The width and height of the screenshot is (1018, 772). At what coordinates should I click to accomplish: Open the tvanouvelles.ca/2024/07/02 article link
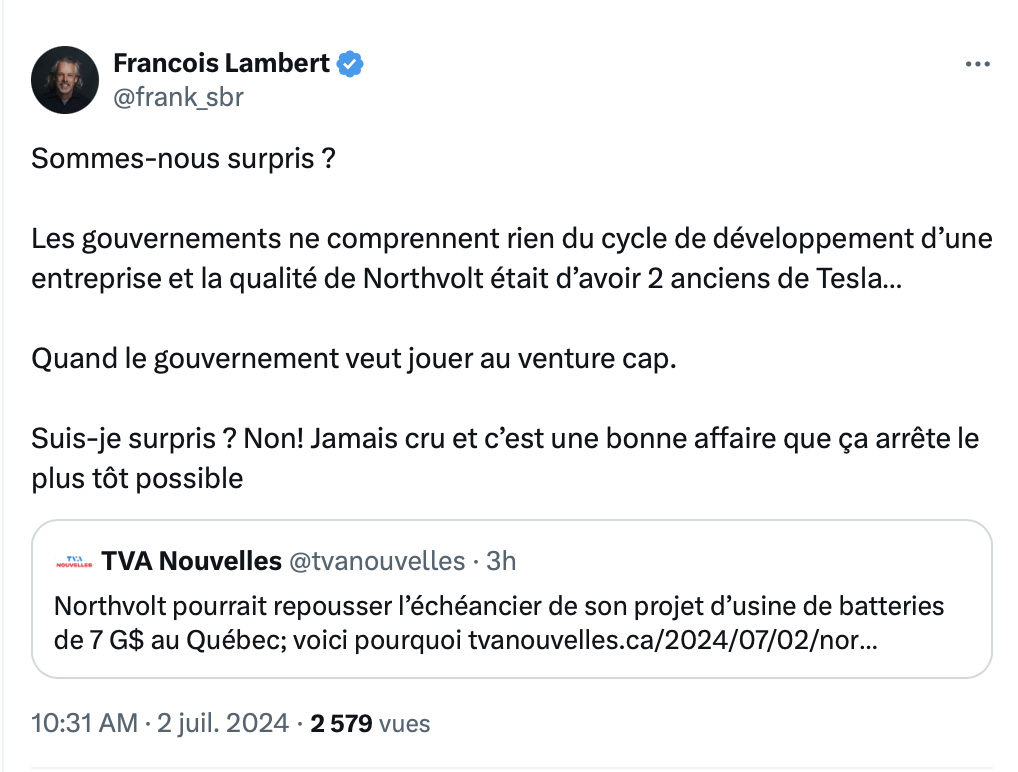pos(673,640)
